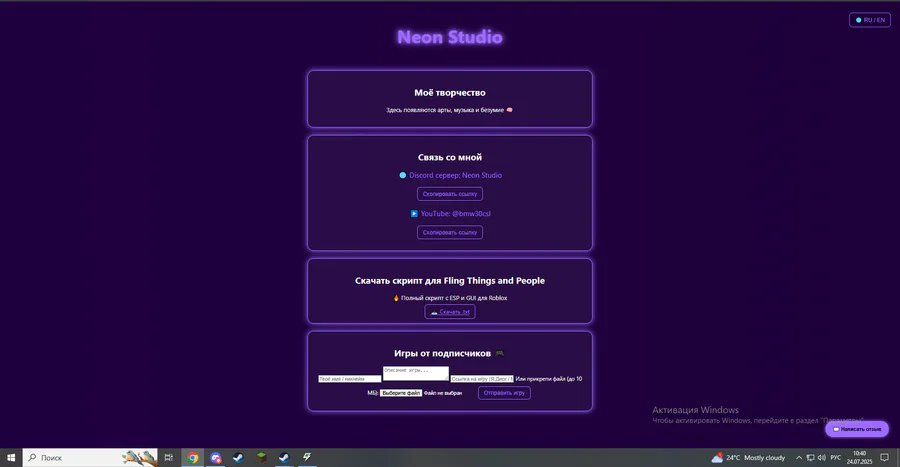Viewport: 900px width, 467px height.
Task: Focus the Твоё имя / никнейм field
Action: pos(350,379)
